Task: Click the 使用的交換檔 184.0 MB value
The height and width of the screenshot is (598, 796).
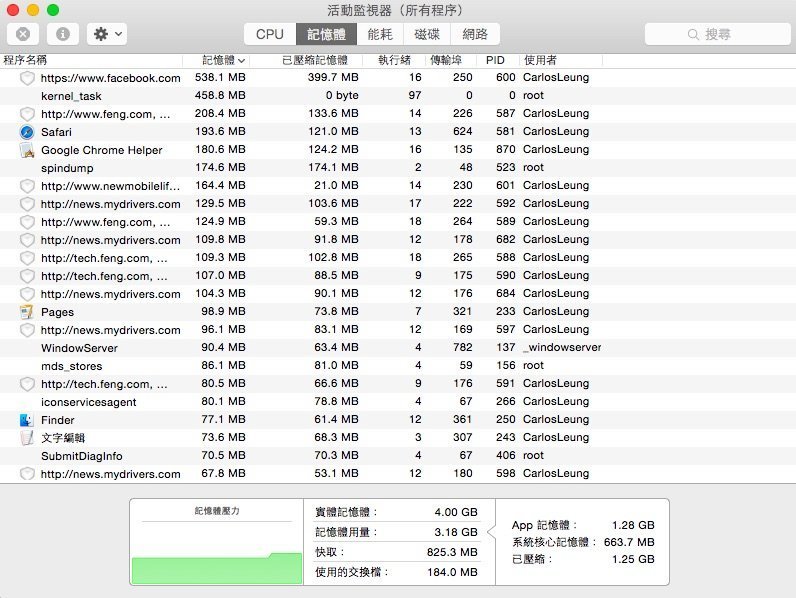Action: 452,572
